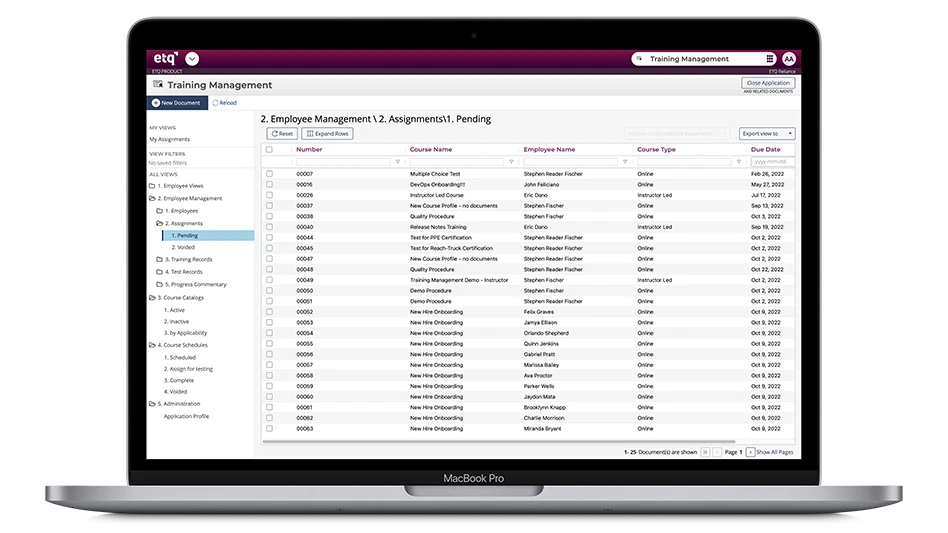Open the Export view to dropdown
The width and height of the screenshot is (948, 533).
point(767,133)
